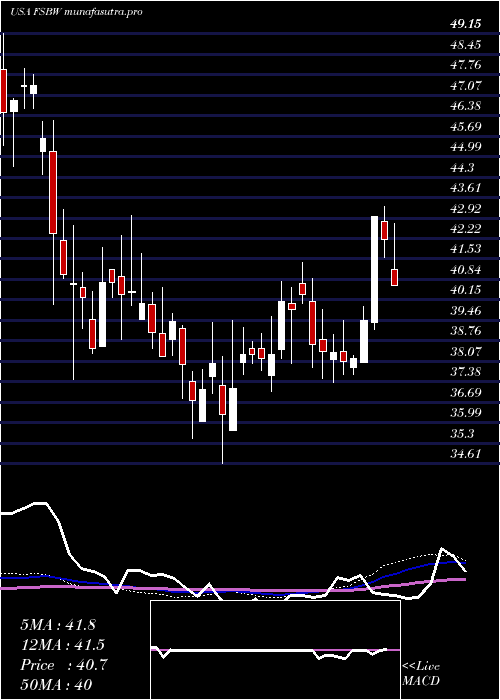Click the 'USA FSBW munafasutra.pro' chart title

pos(76,12)
